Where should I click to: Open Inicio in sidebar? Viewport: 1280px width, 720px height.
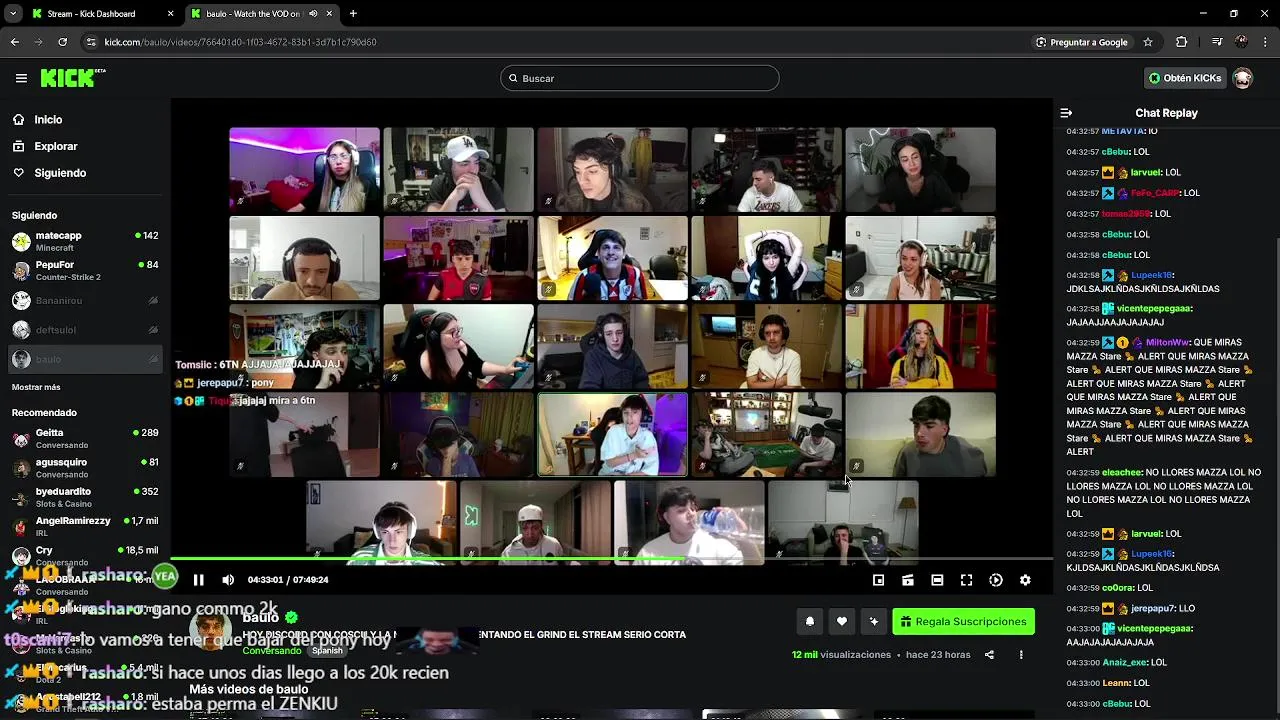[48, 120]
